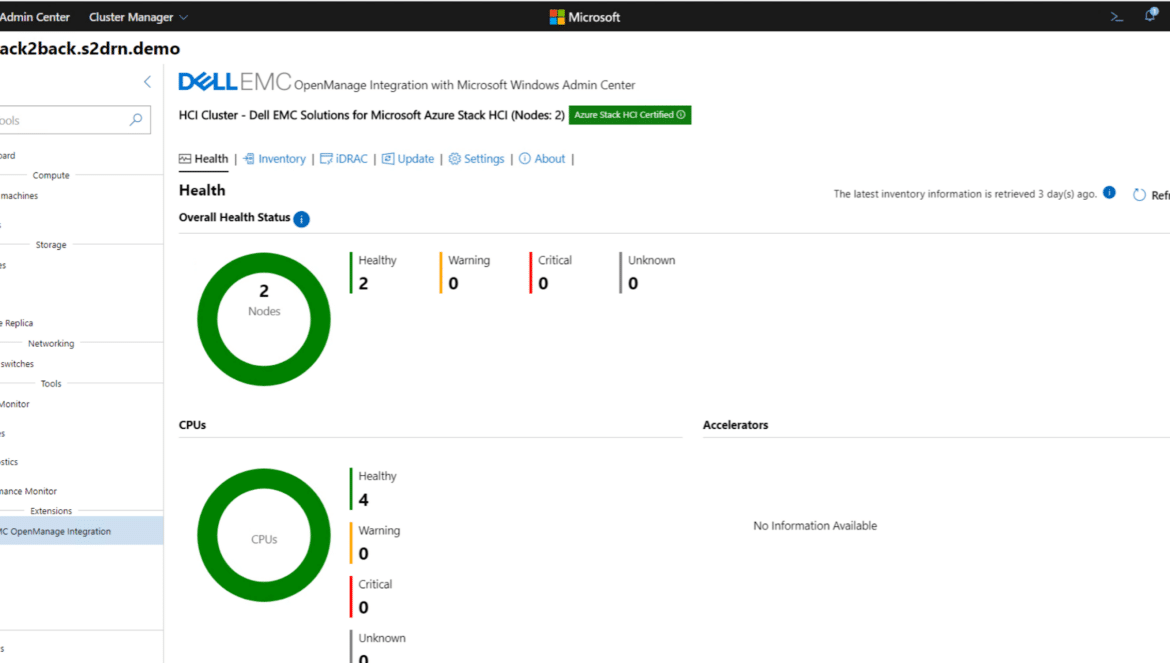Open Performance Monitor sidebar item

coord(81,491)
